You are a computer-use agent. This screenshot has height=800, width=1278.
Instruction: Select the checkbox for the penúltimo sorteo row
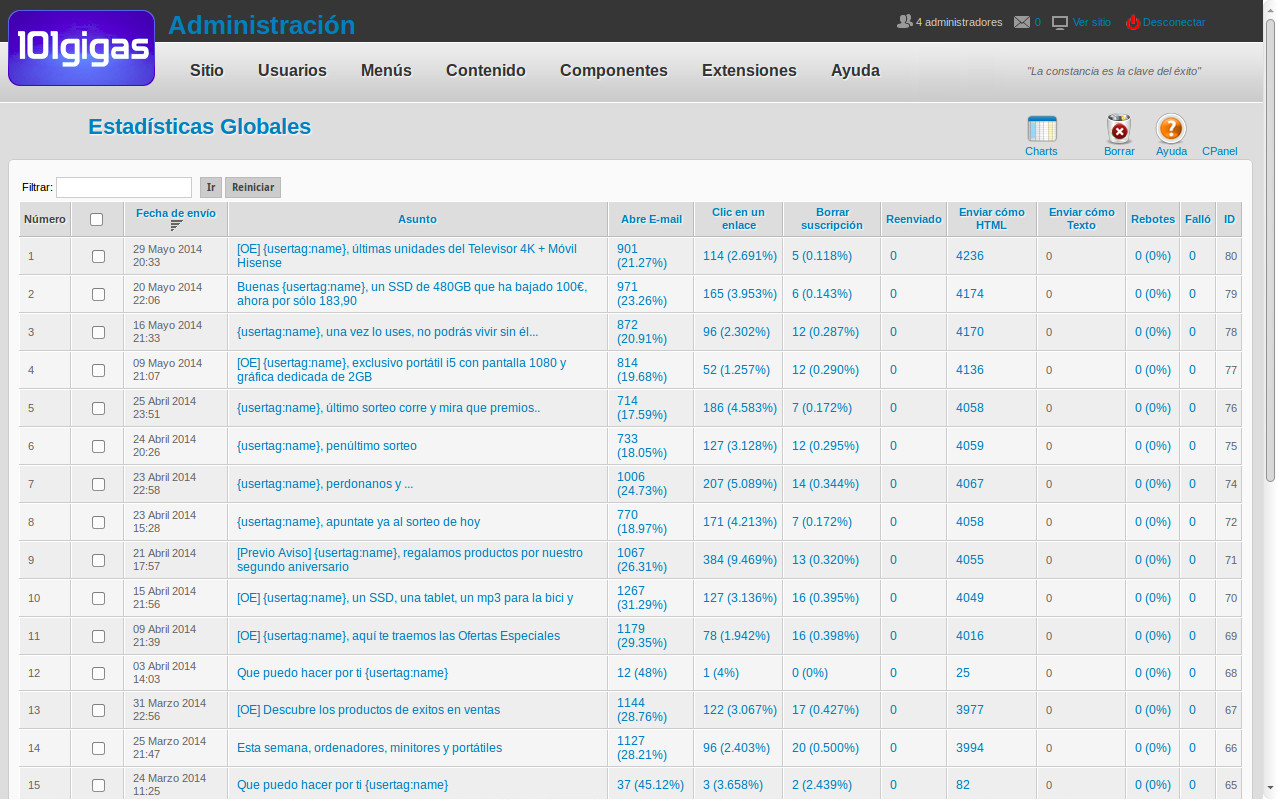[98, 446]
